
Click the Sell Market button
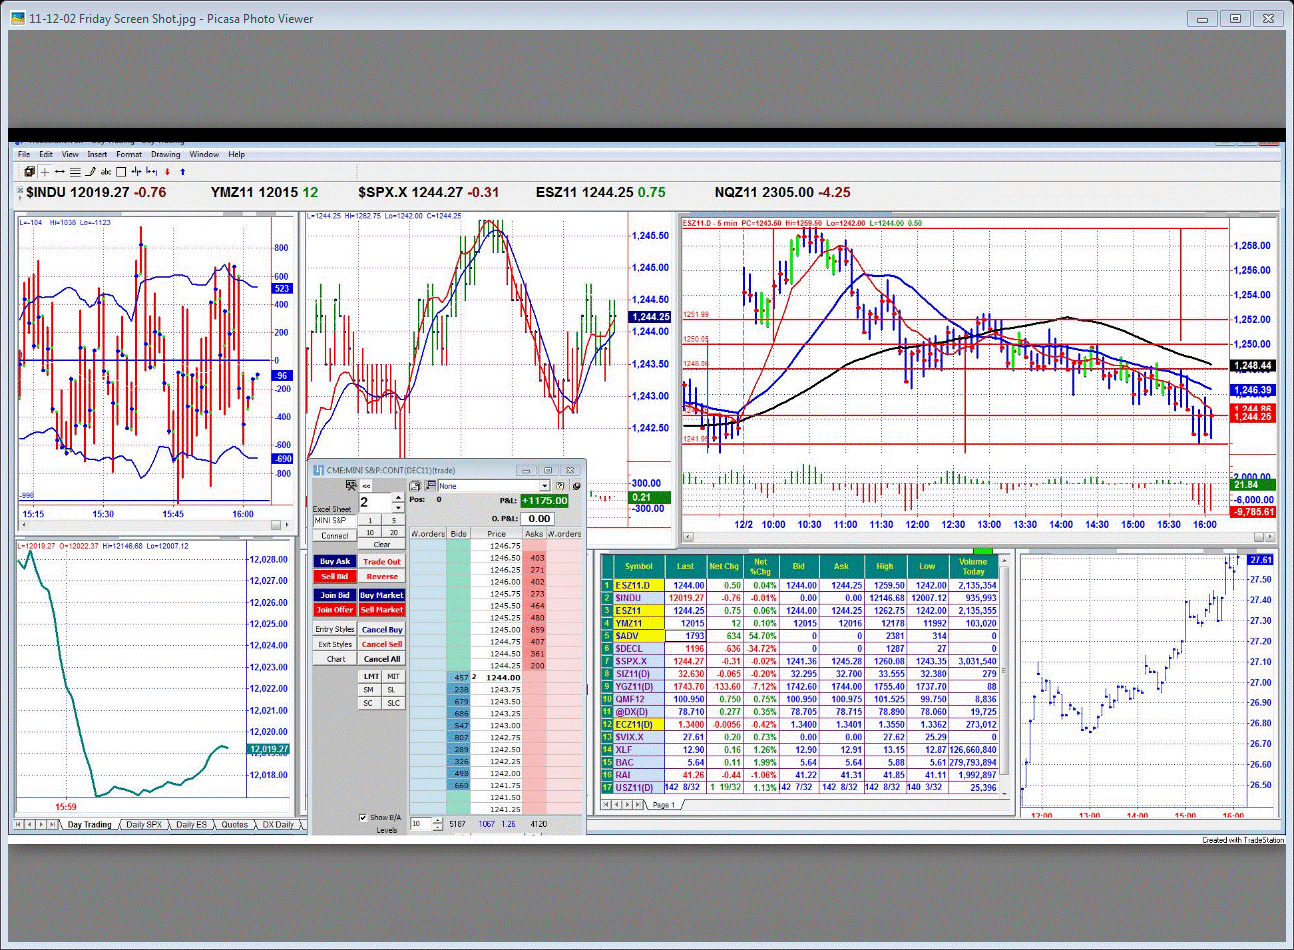point(382,609)
